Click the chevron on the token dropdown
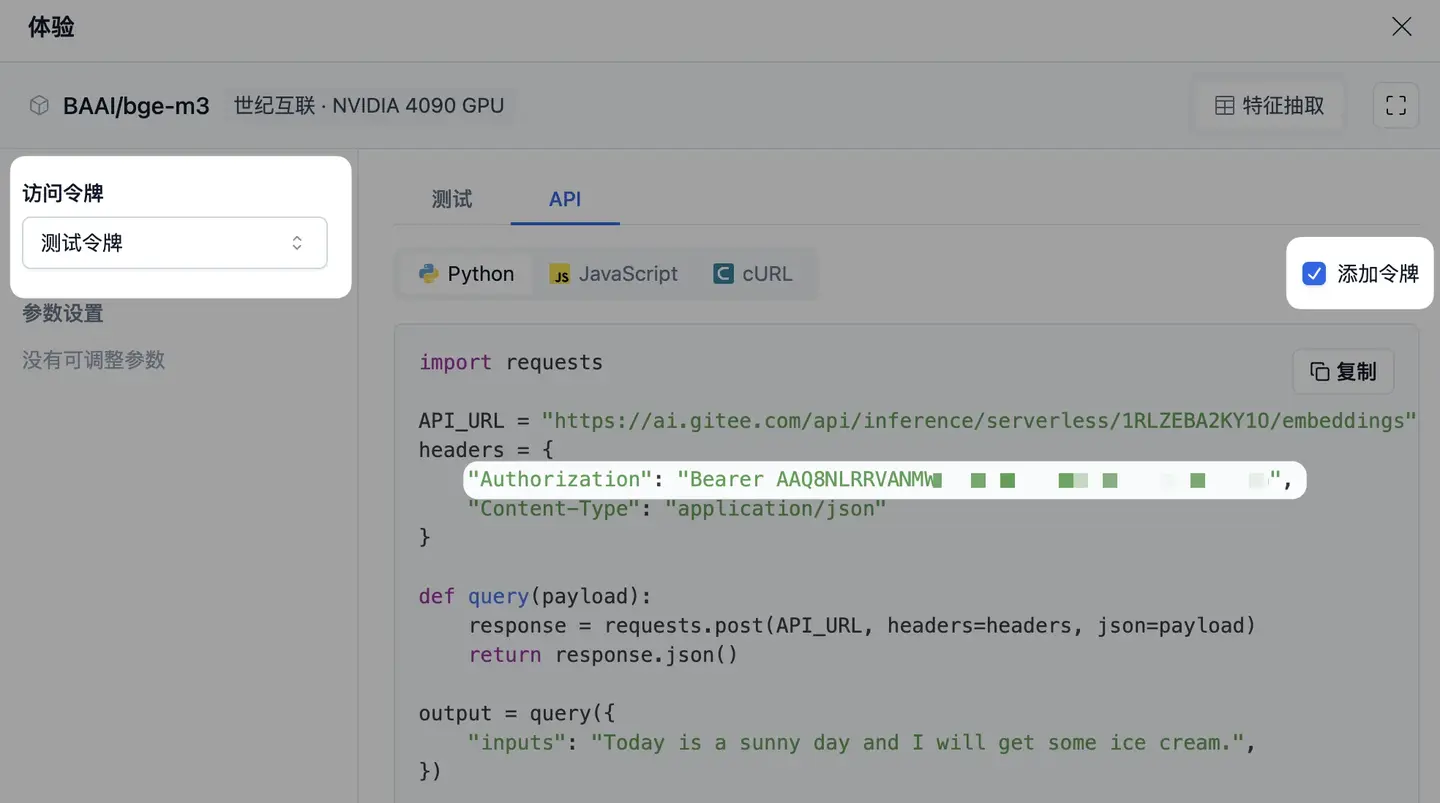Screen dimensions: 1440x803 (297, 243)
